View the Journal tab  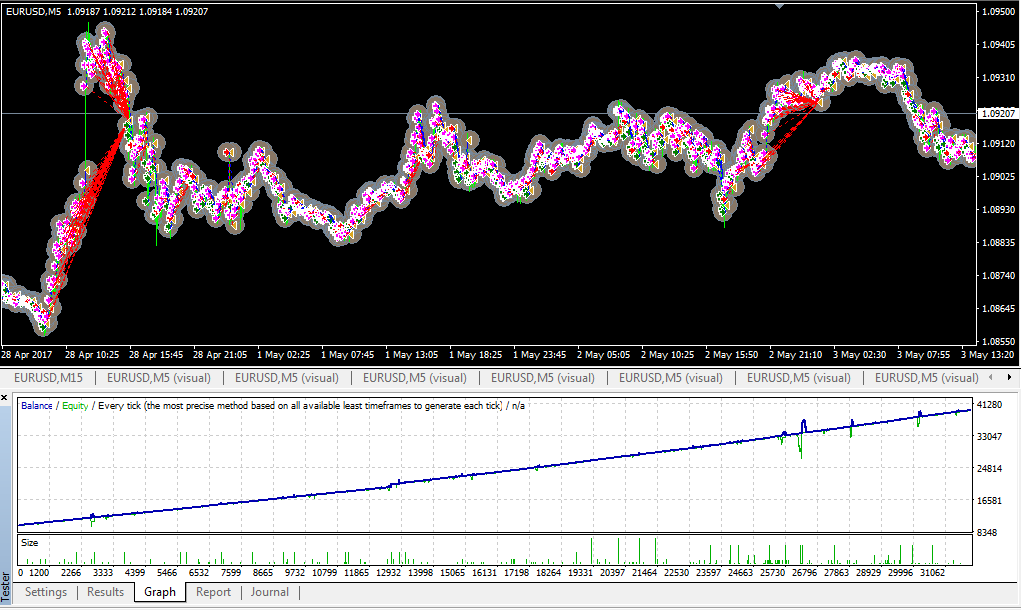click(270, 592)
